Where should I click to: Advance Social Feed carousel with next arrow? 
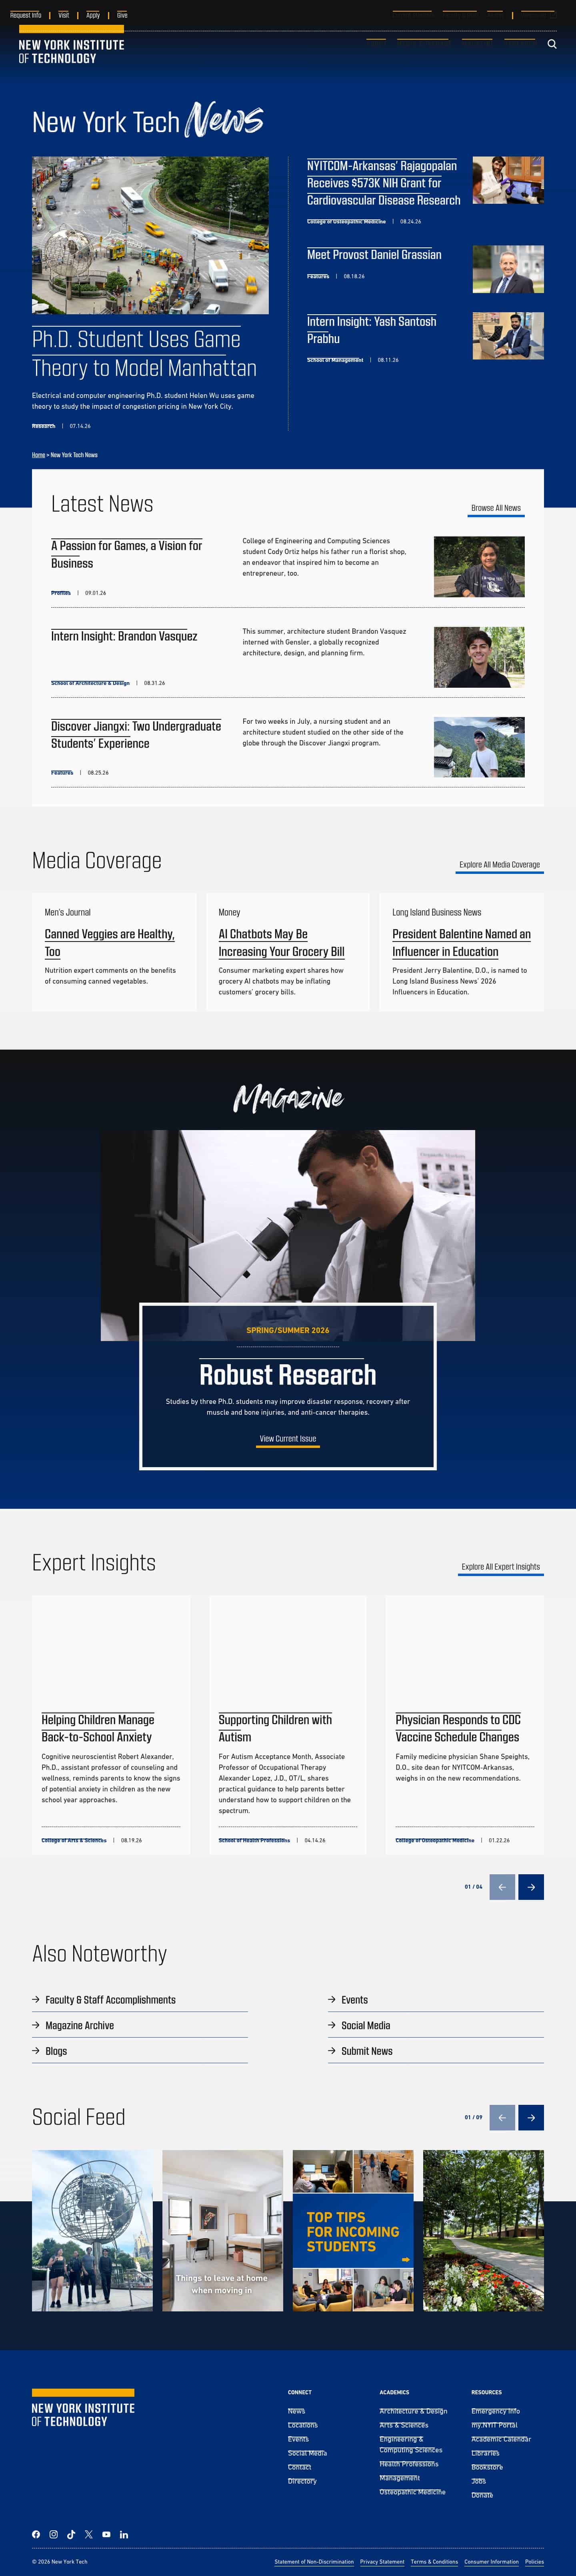tap(531, 2117)
